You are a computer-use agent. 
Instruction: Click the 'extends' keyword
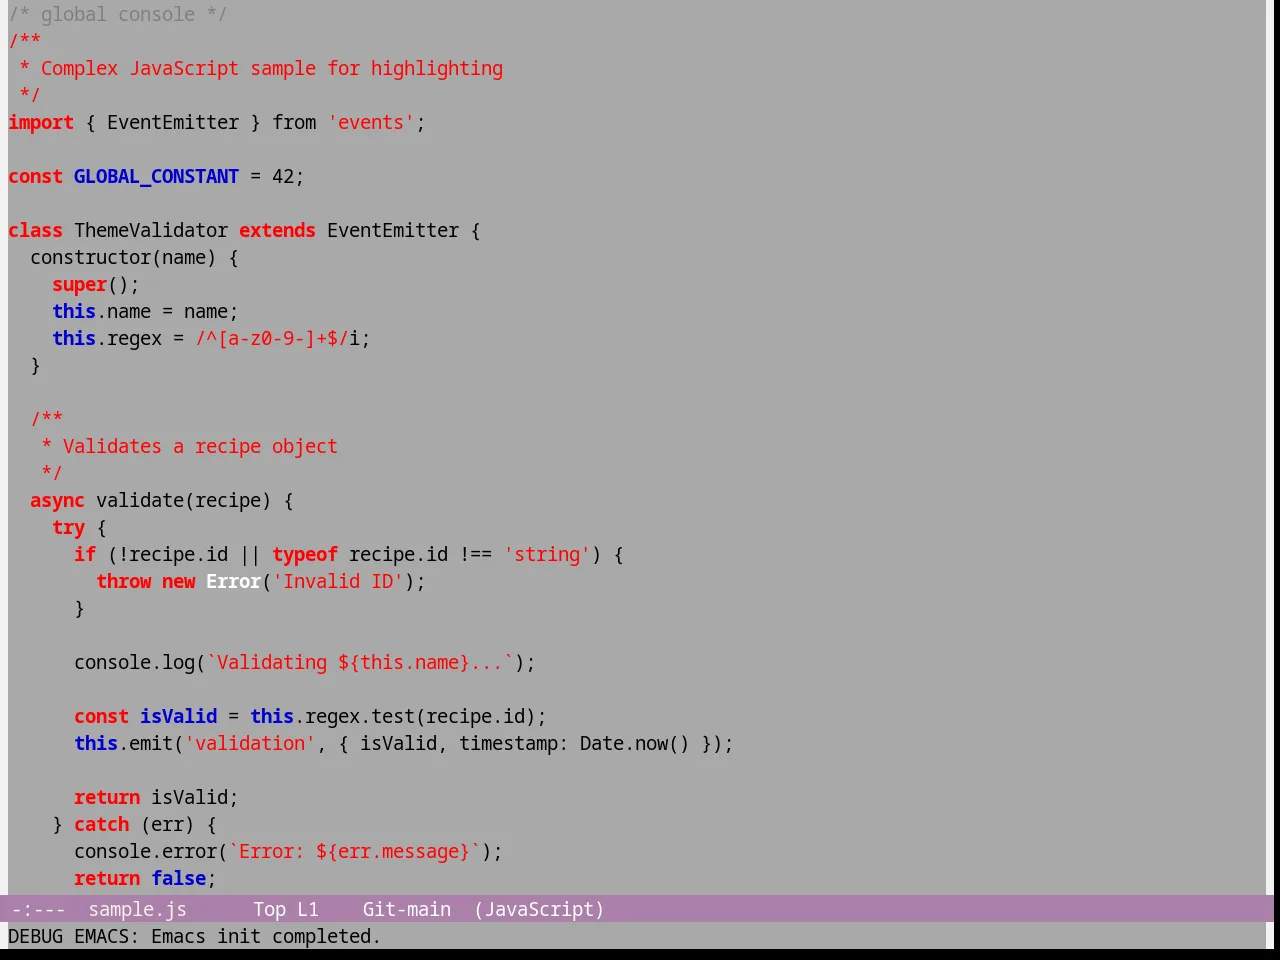tap(277, 230)
